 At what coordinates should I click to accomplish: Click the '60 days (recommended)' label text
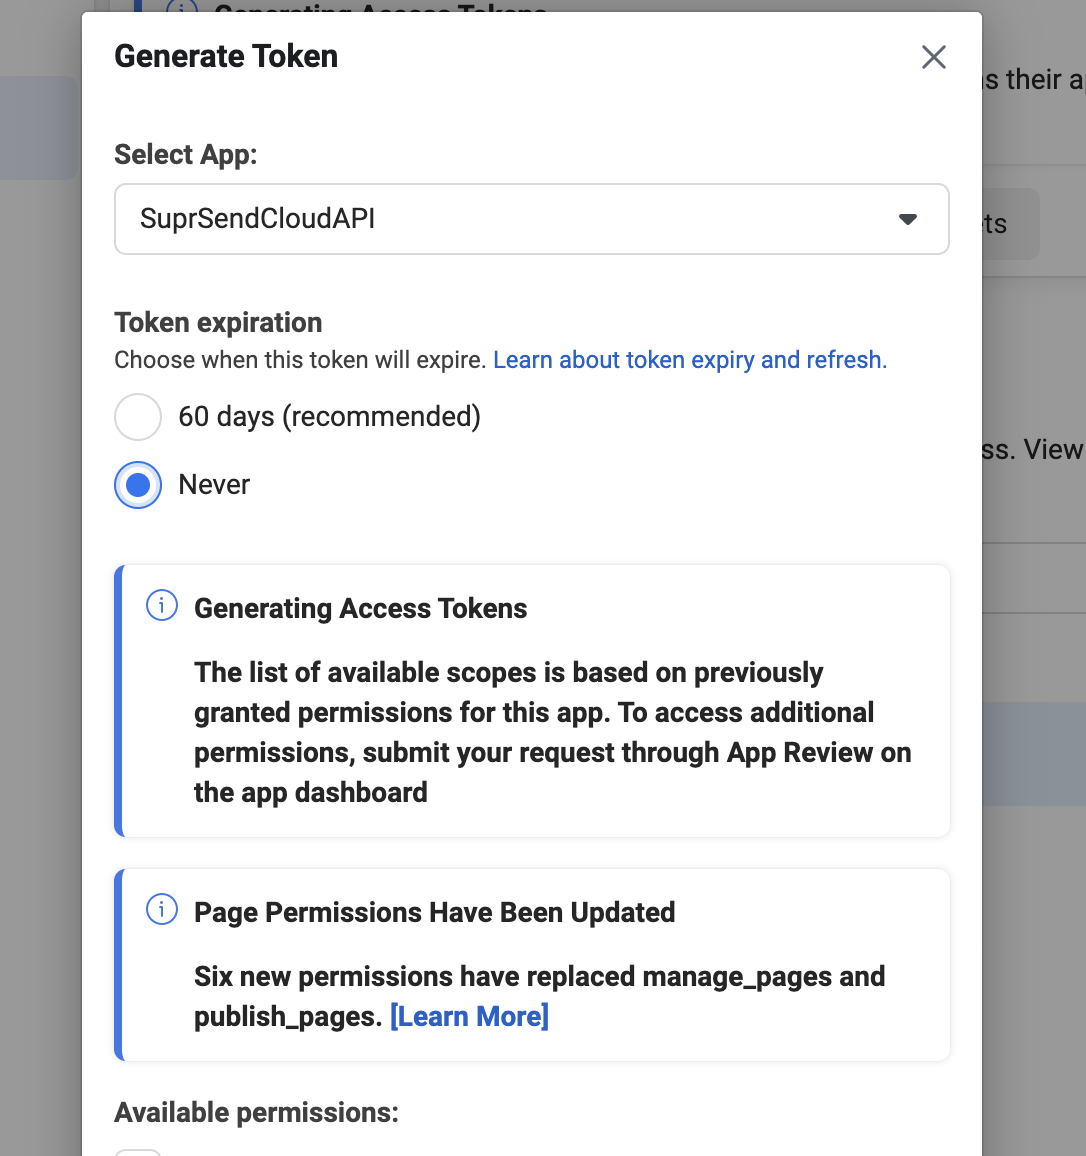[x=329, y=417]
